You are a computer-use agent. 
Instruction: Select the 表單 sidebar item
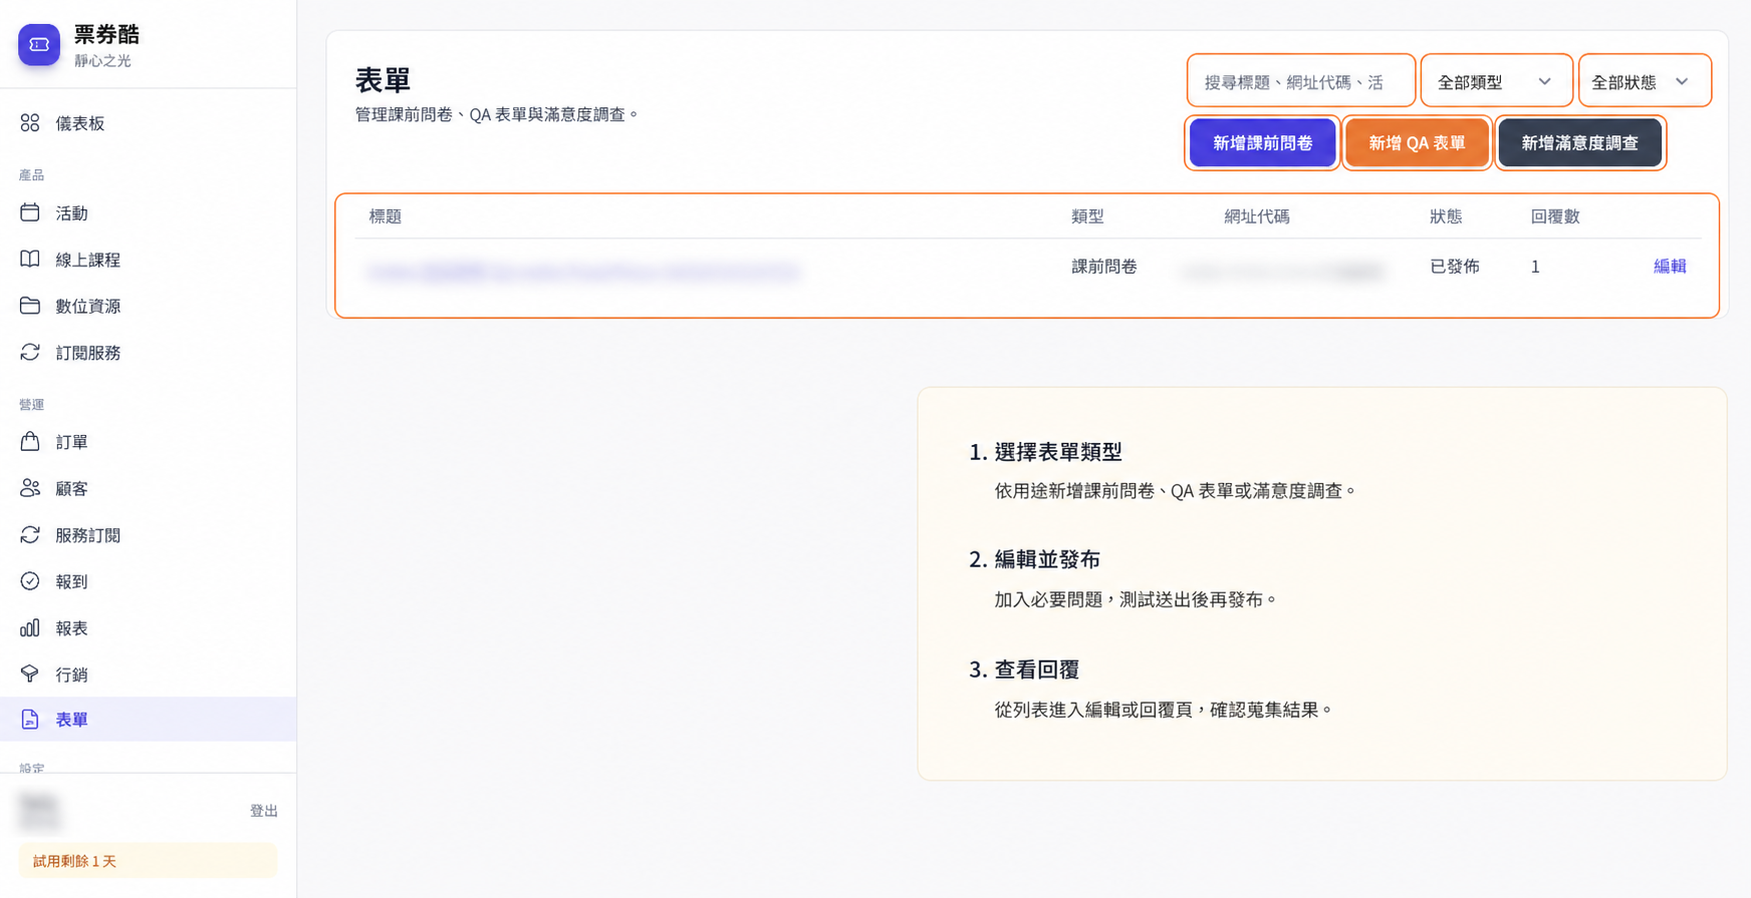(148, 719)
